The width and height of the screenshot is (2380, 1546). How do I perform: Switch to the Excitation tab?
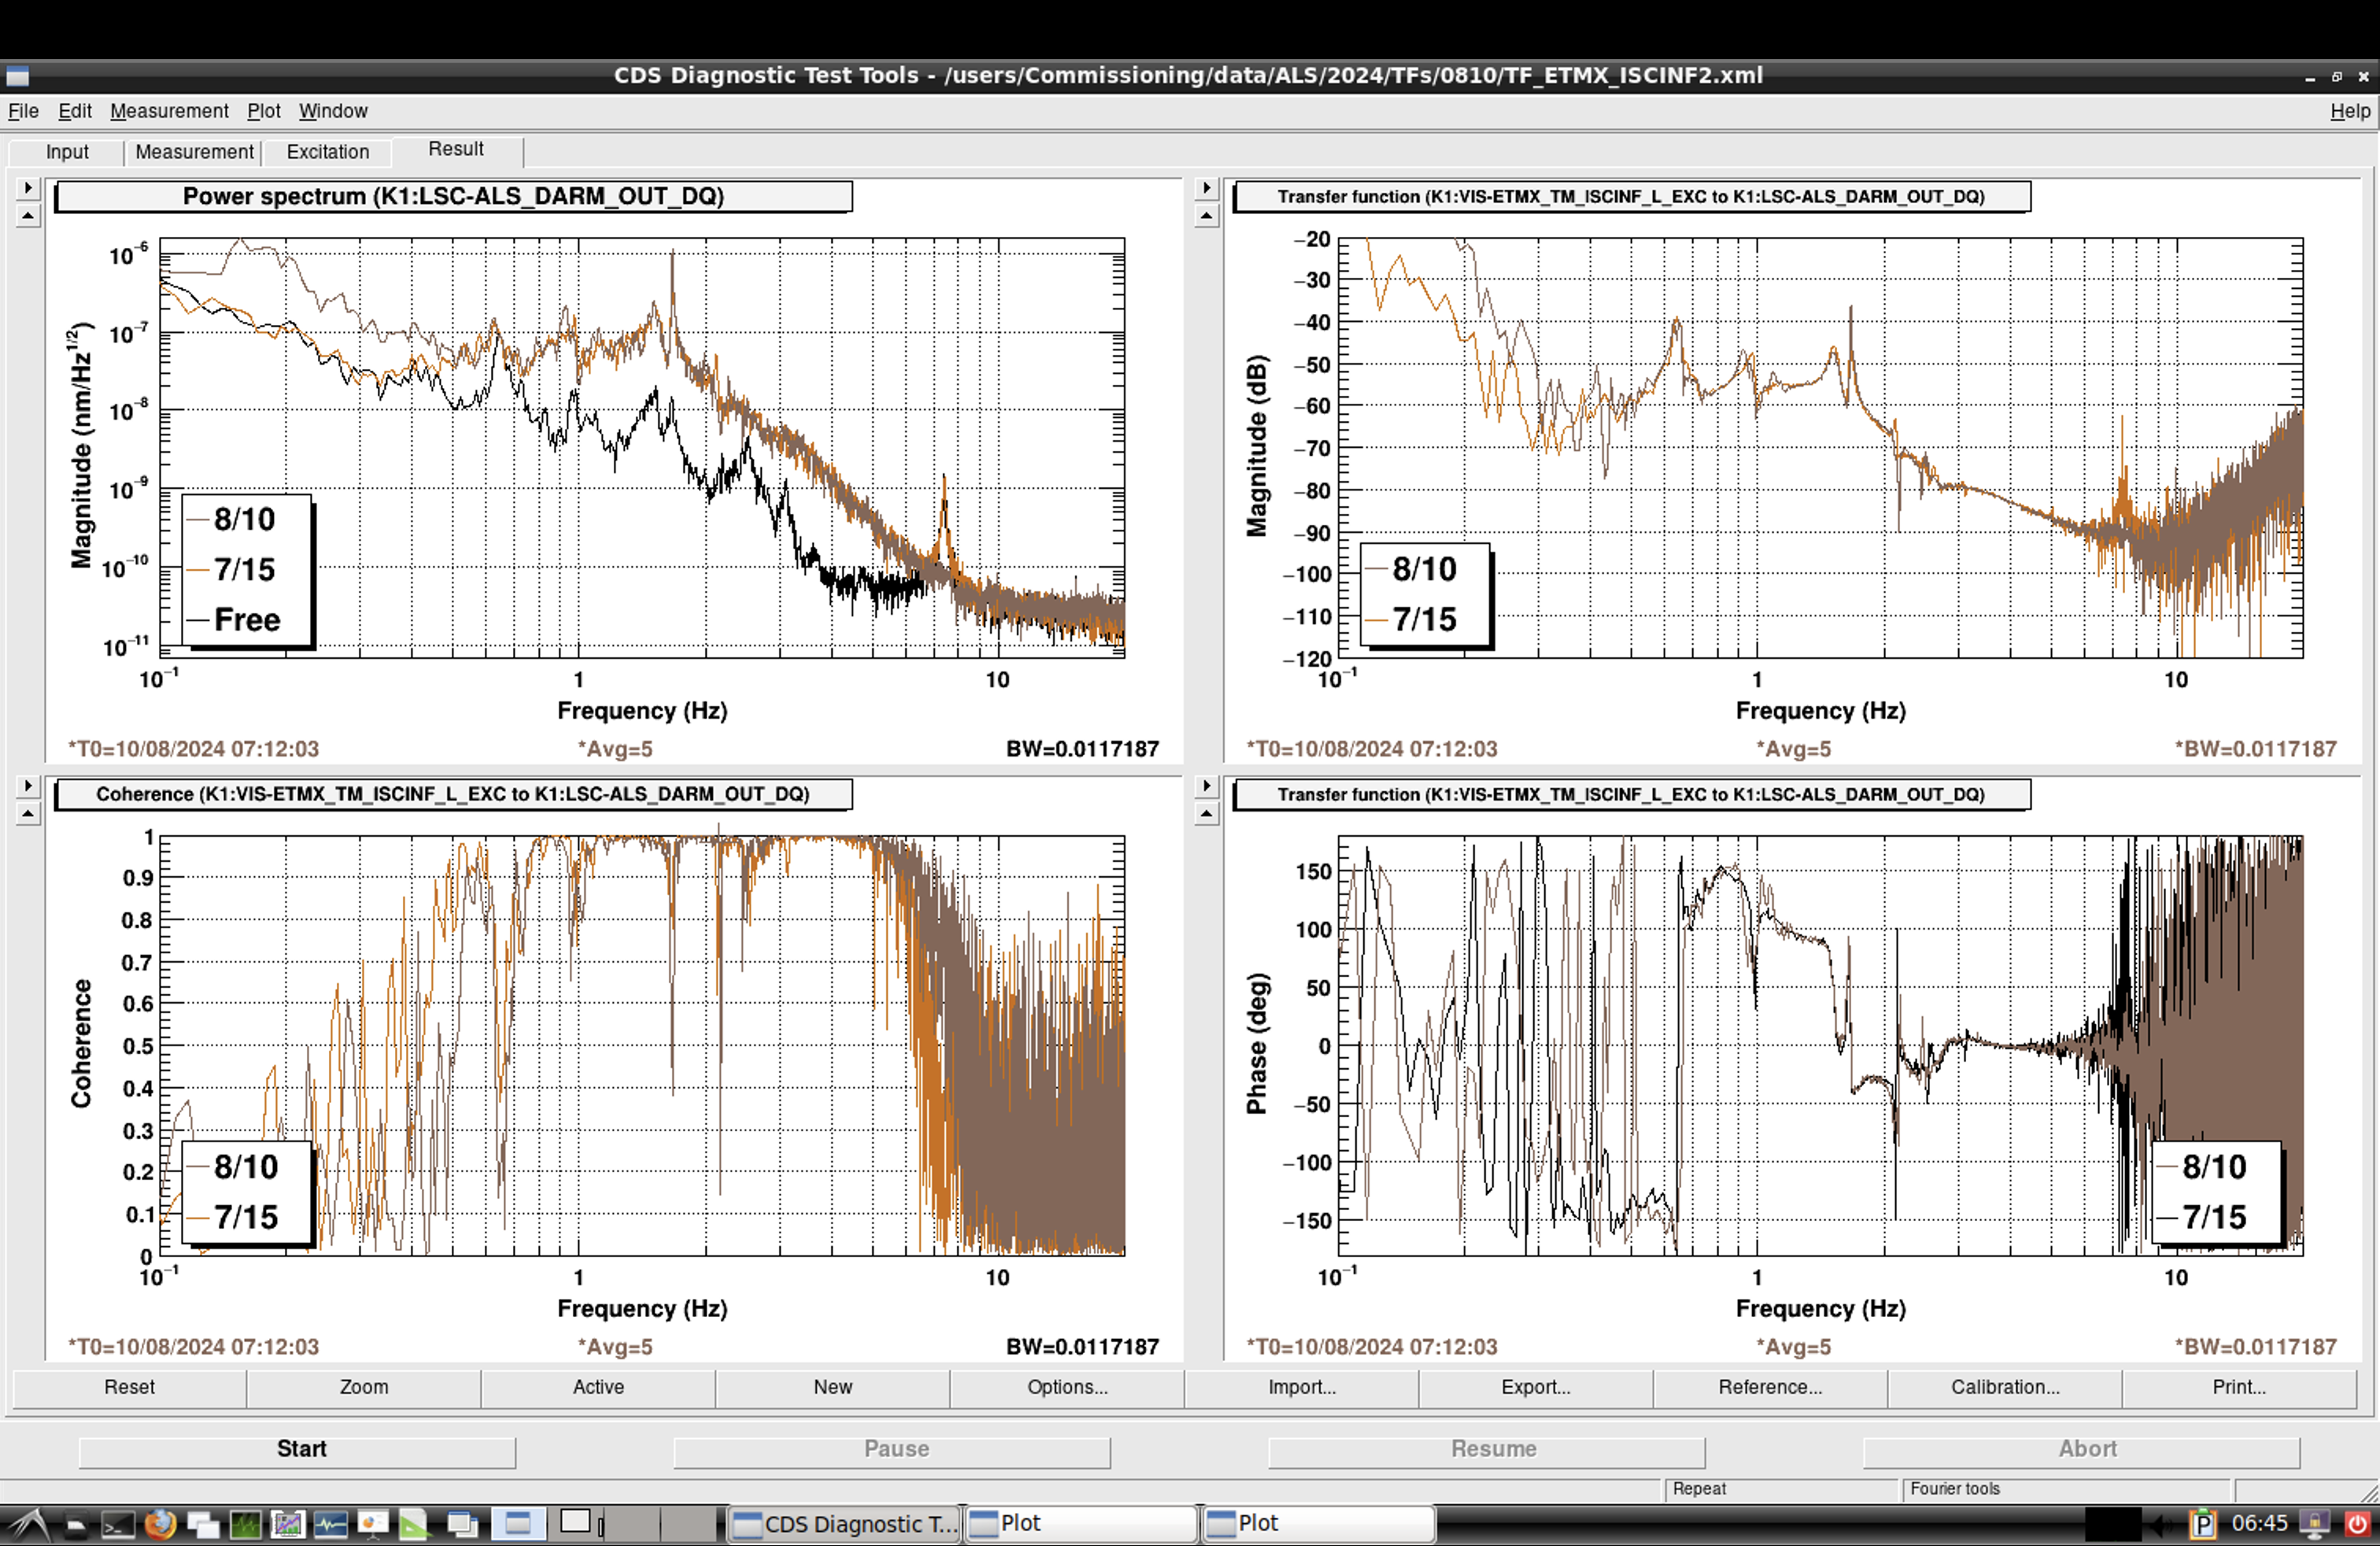pos(327,152)
